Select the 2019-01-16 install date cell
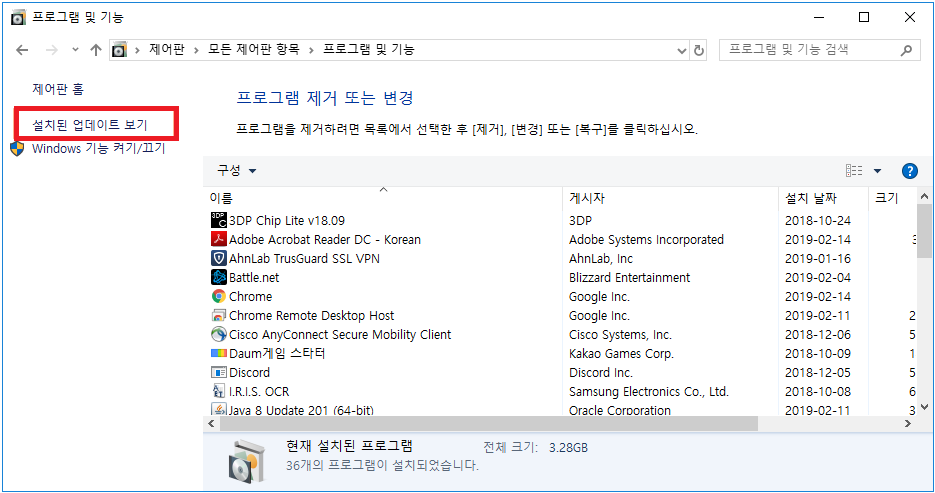 tap(818, 259)
